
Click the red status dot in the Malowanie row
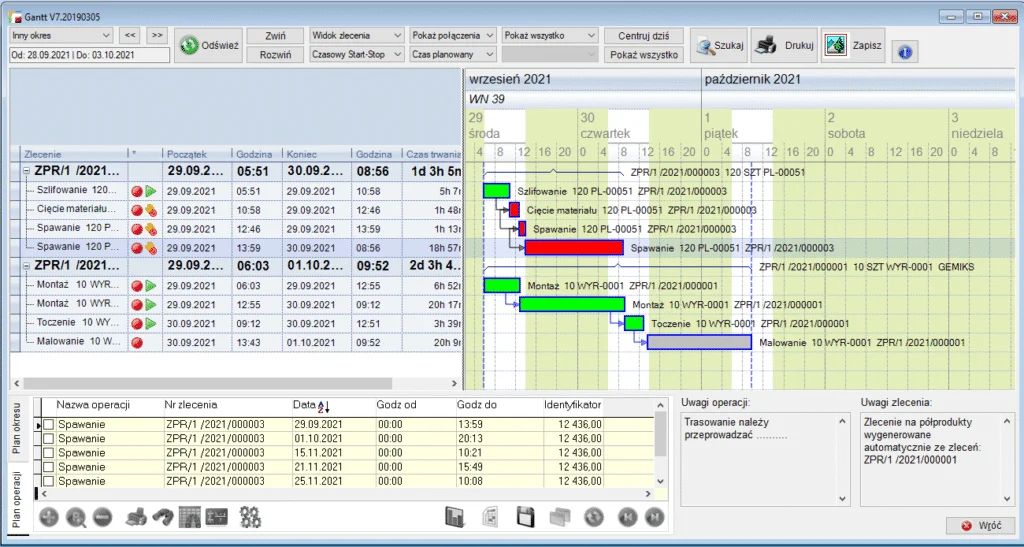click(136, 343)
